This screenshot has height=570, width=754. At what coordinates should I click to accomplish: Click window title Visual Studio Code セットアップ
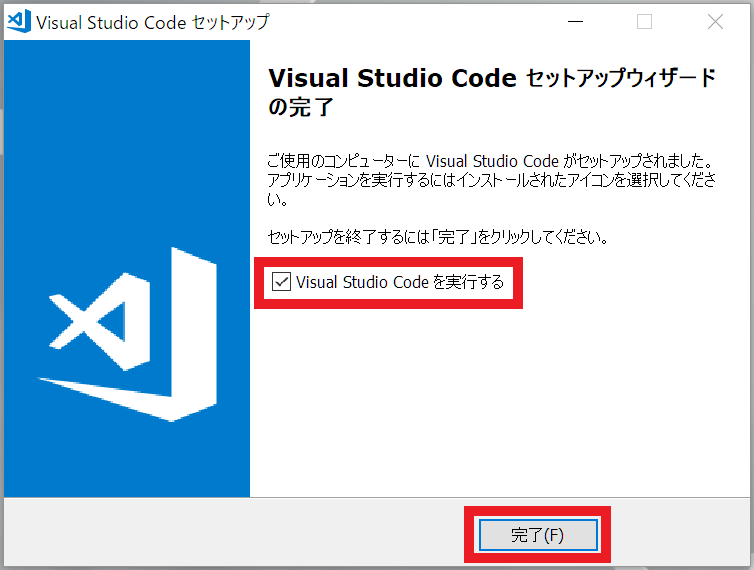tap(153, 22)
